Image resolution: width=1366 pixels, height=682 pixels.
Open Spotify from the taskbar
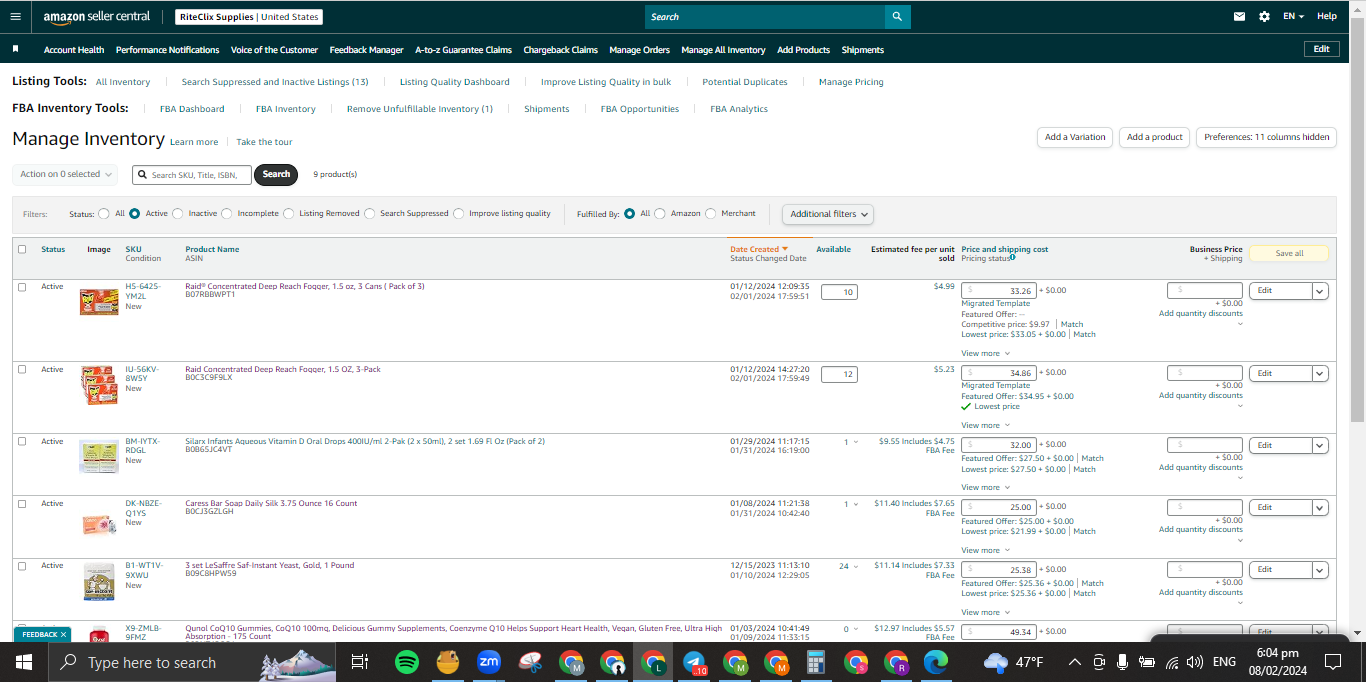tap(406, 662)
